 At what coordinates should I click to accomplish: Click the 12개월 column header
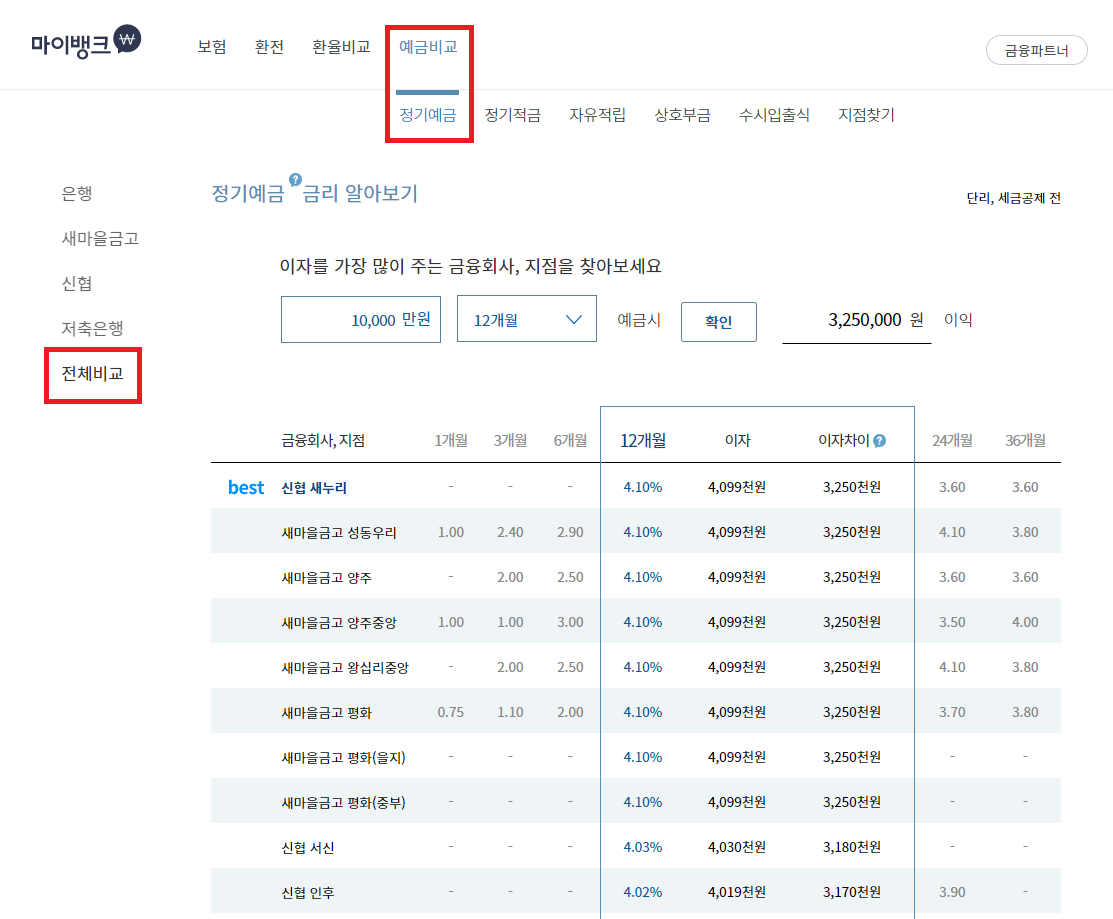pos(643,441)
